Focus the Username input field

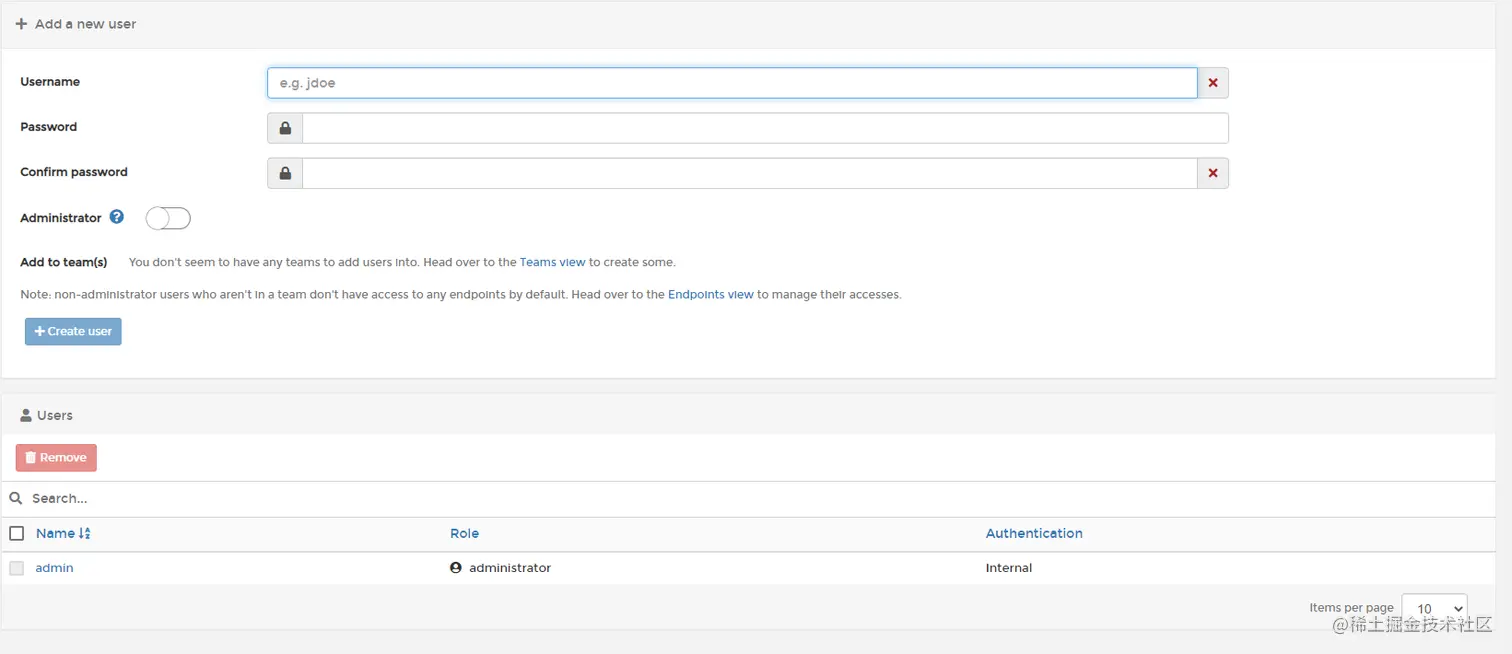click(732, 83)
